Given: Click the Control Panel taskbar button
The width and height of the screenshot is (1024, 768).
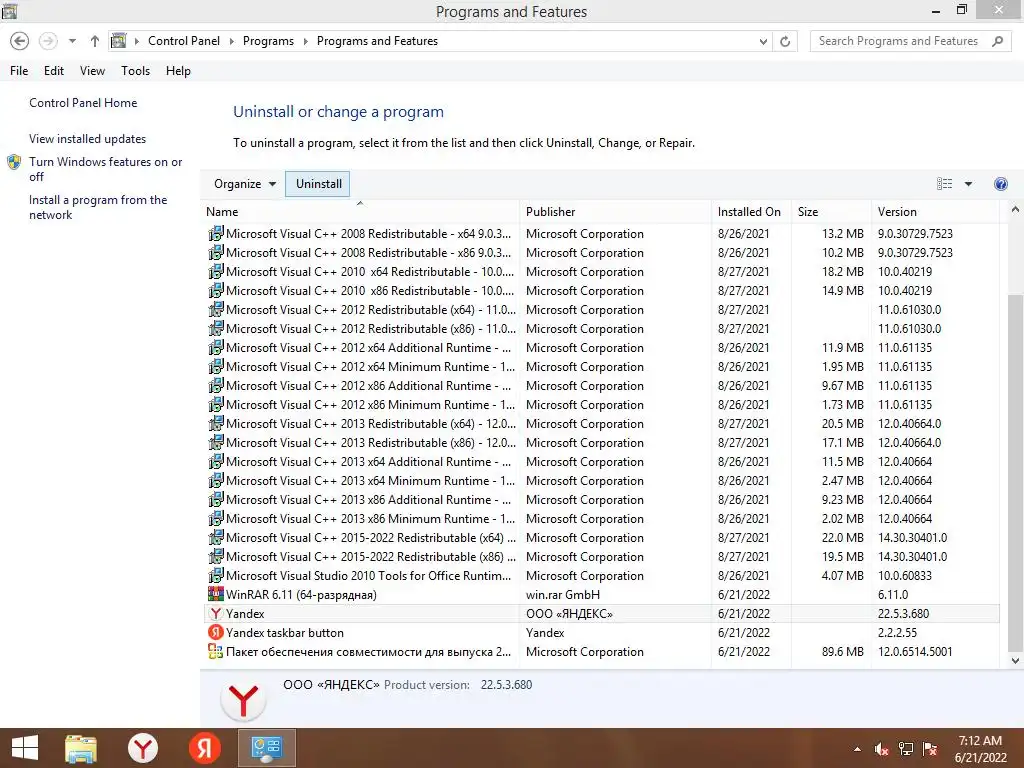Looking at the screenshot, I should 266,748.
